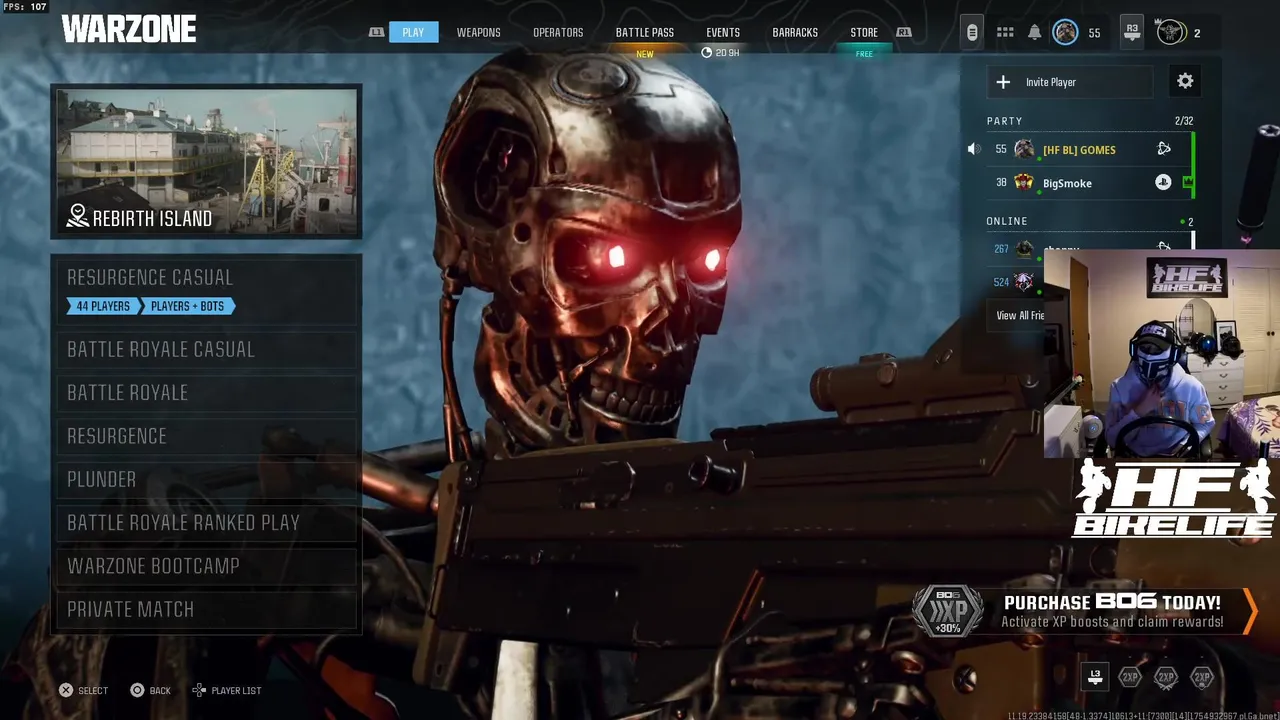Click the R3 button icon in top bar
The width and height of the screenshot is (1280, 720).
point(1132,32)
